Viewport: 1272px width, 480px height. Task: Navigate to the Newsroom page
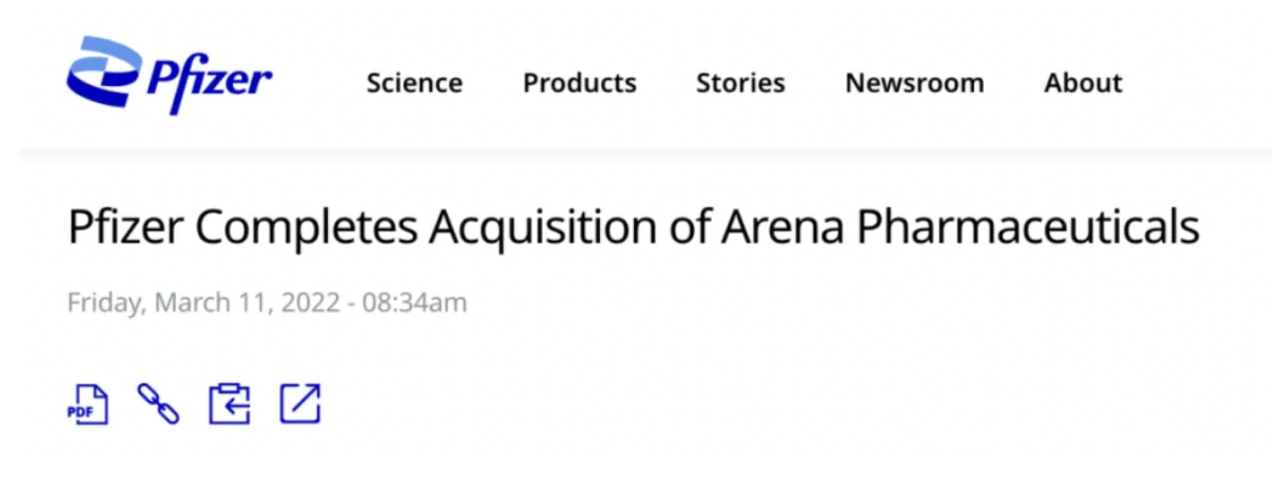tap(914, 83)
